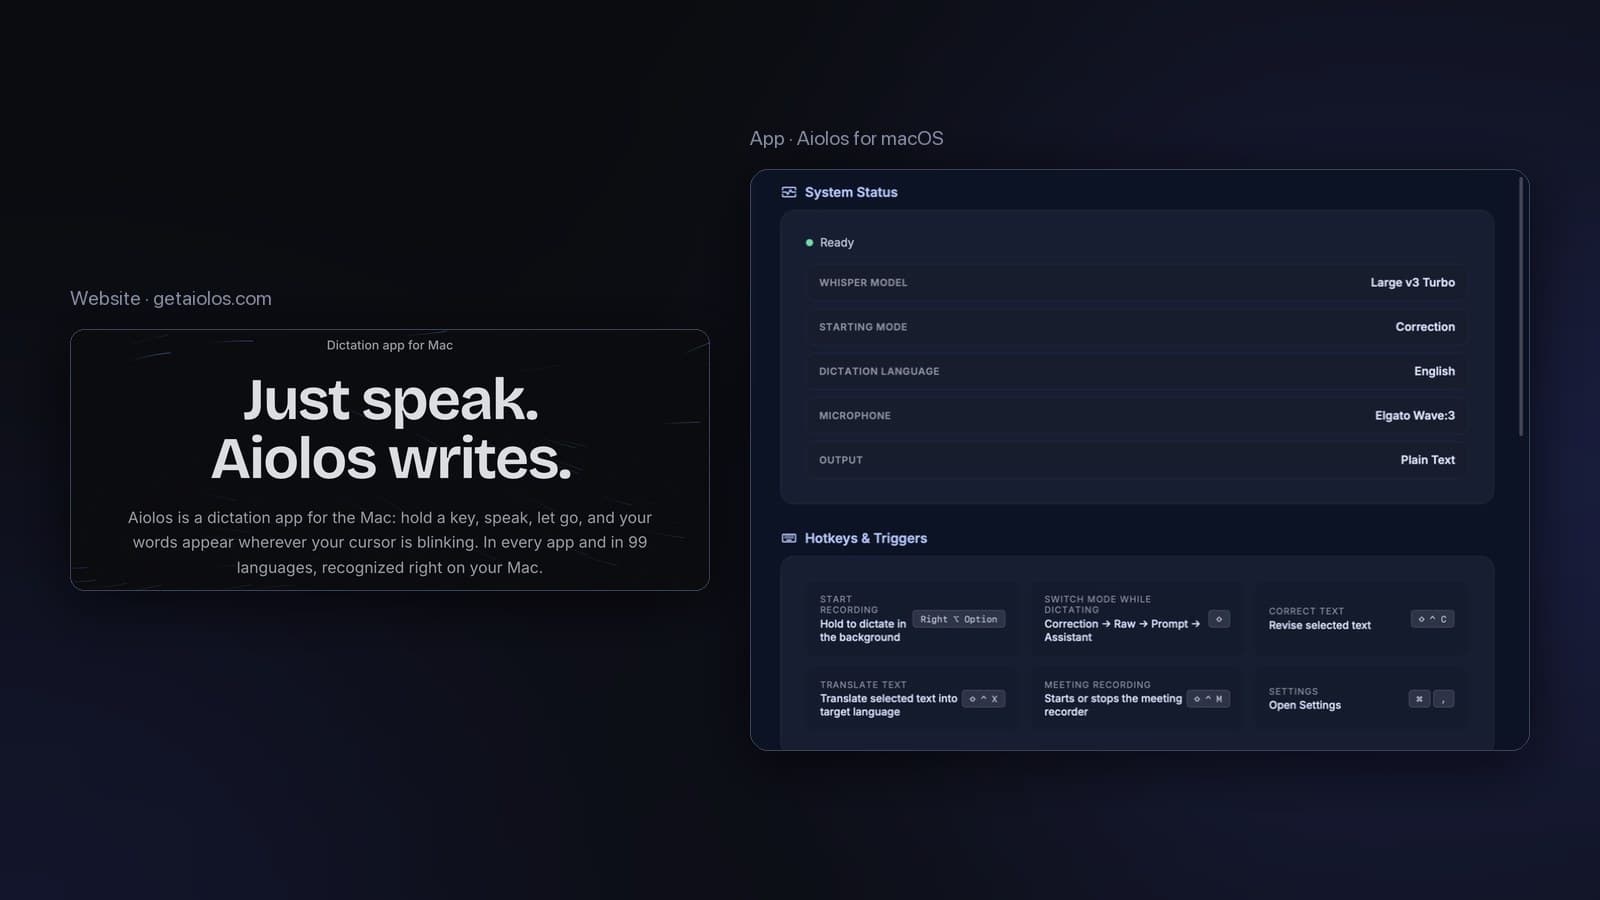1600x900 pixels.
Task: Click the System Status heading
Action: 851,192
